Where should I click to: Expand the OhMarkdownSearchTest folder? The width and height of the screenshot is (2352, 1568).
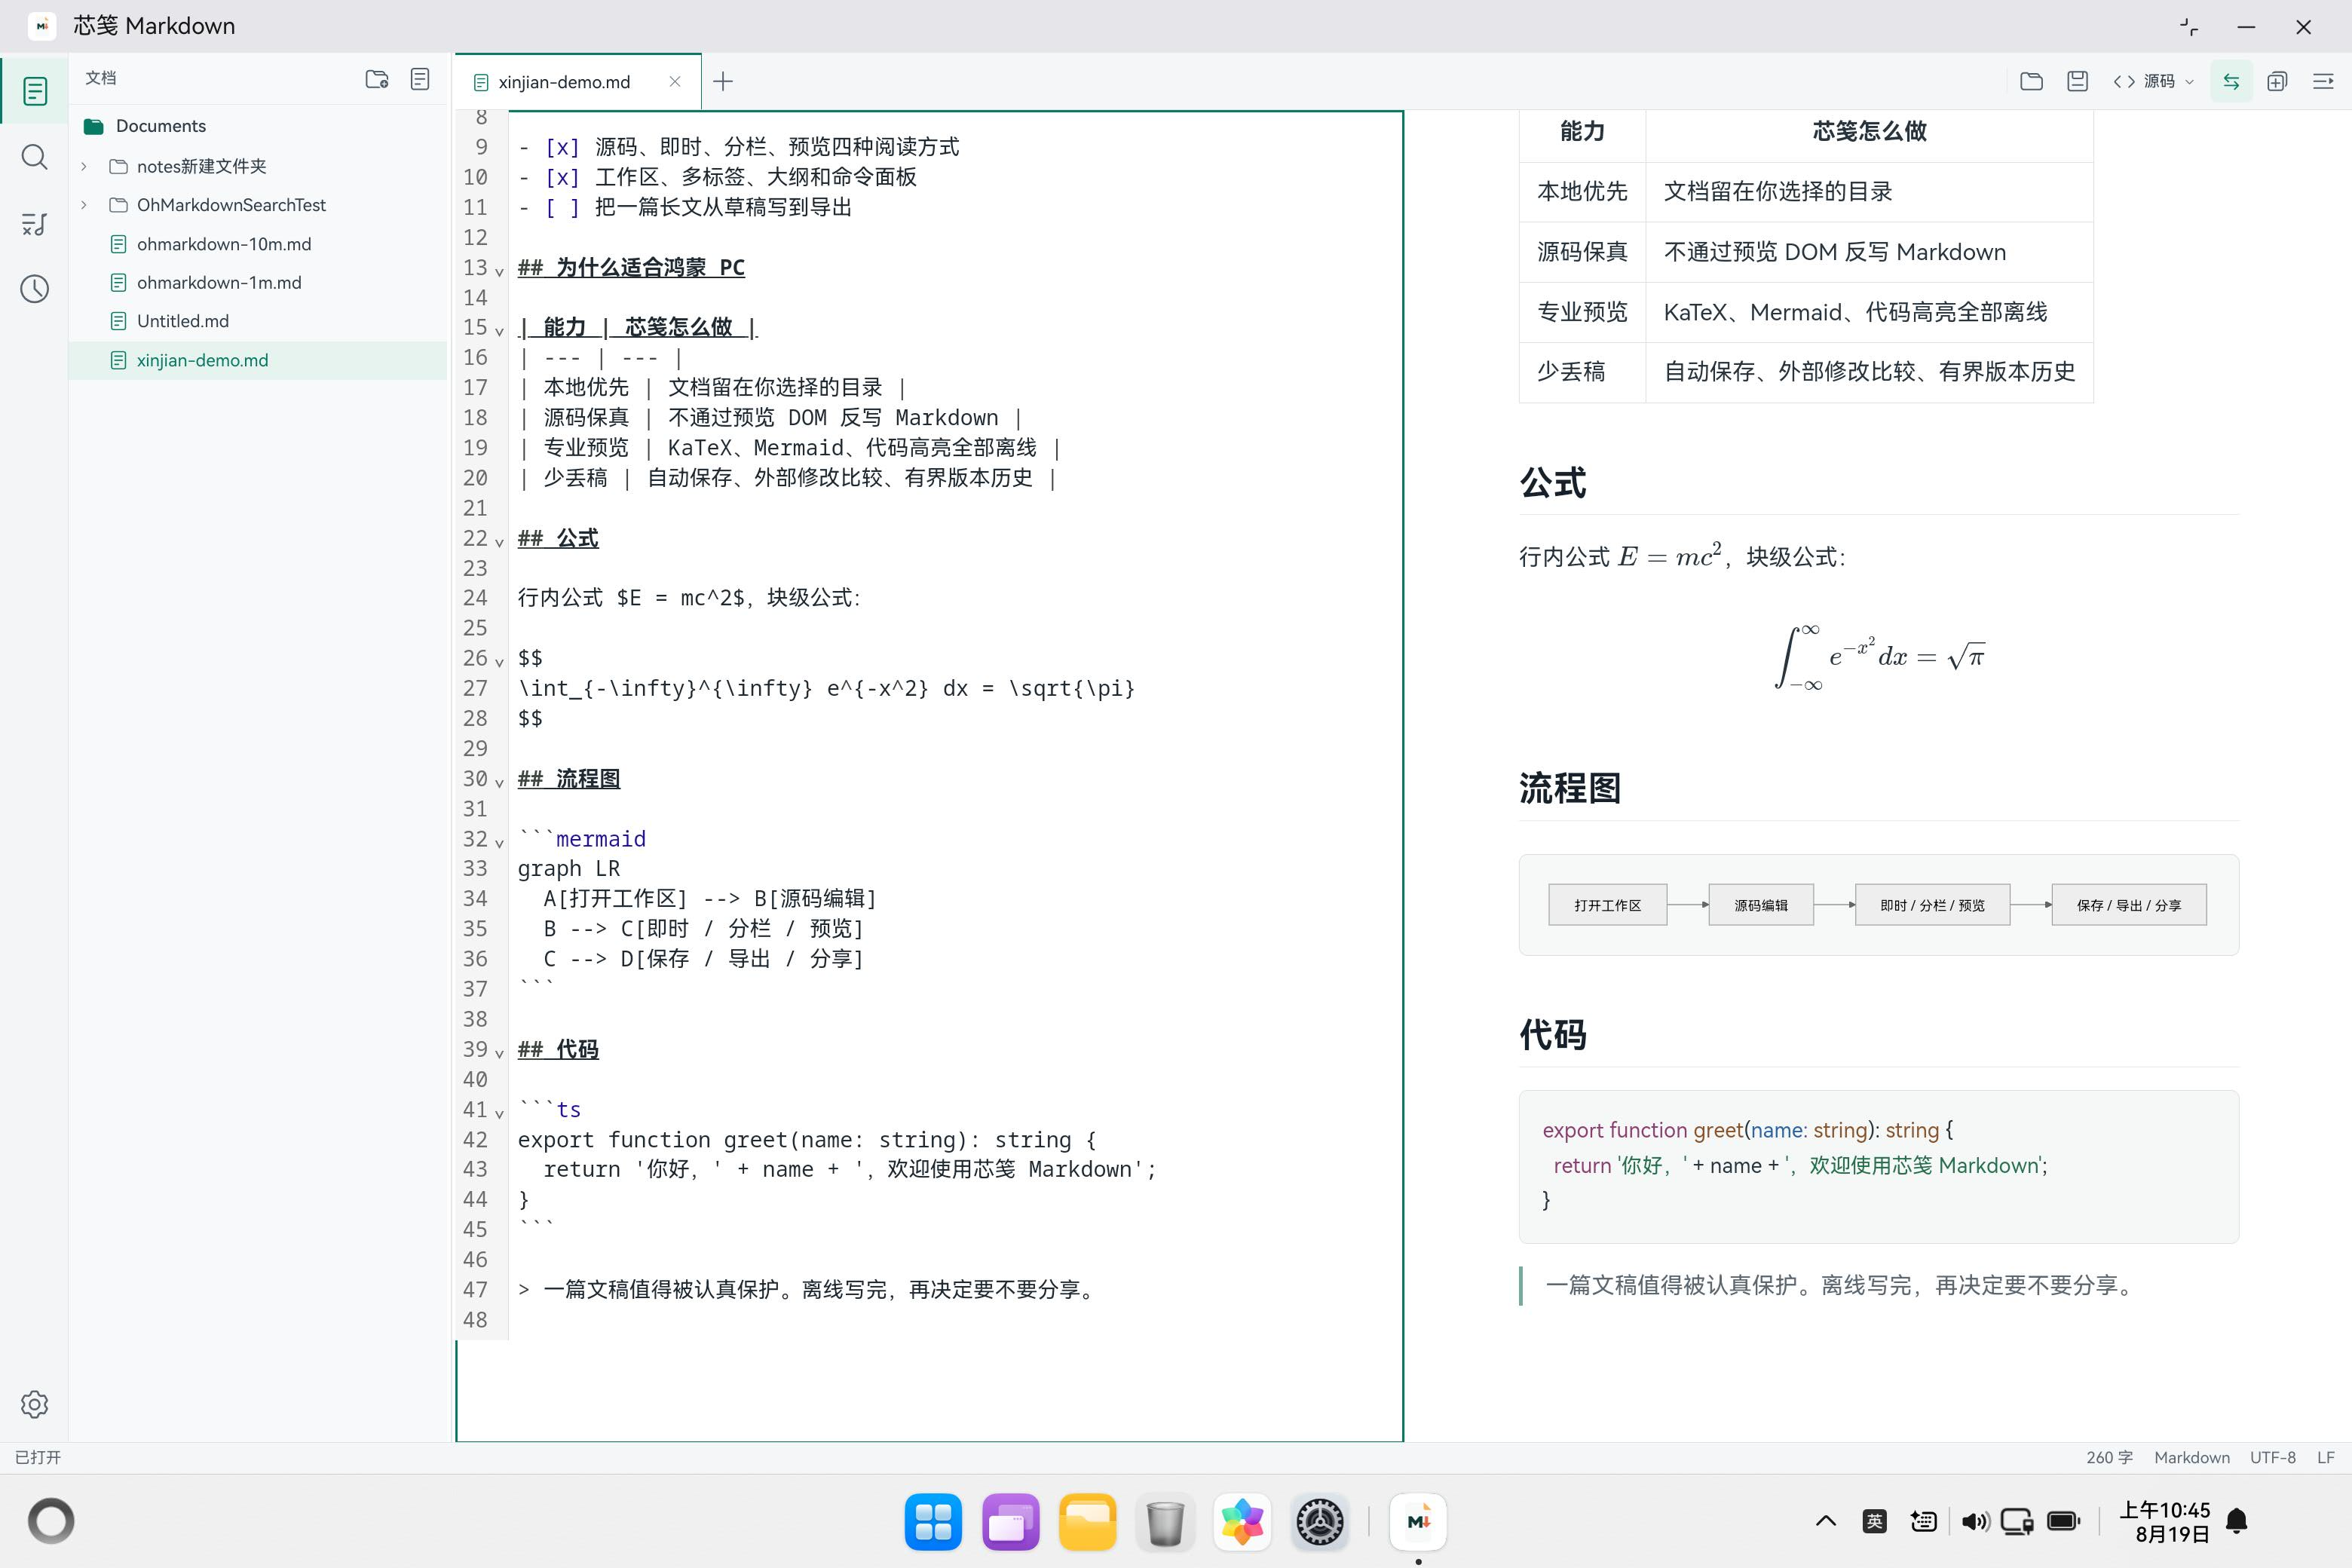pos(84,205)
